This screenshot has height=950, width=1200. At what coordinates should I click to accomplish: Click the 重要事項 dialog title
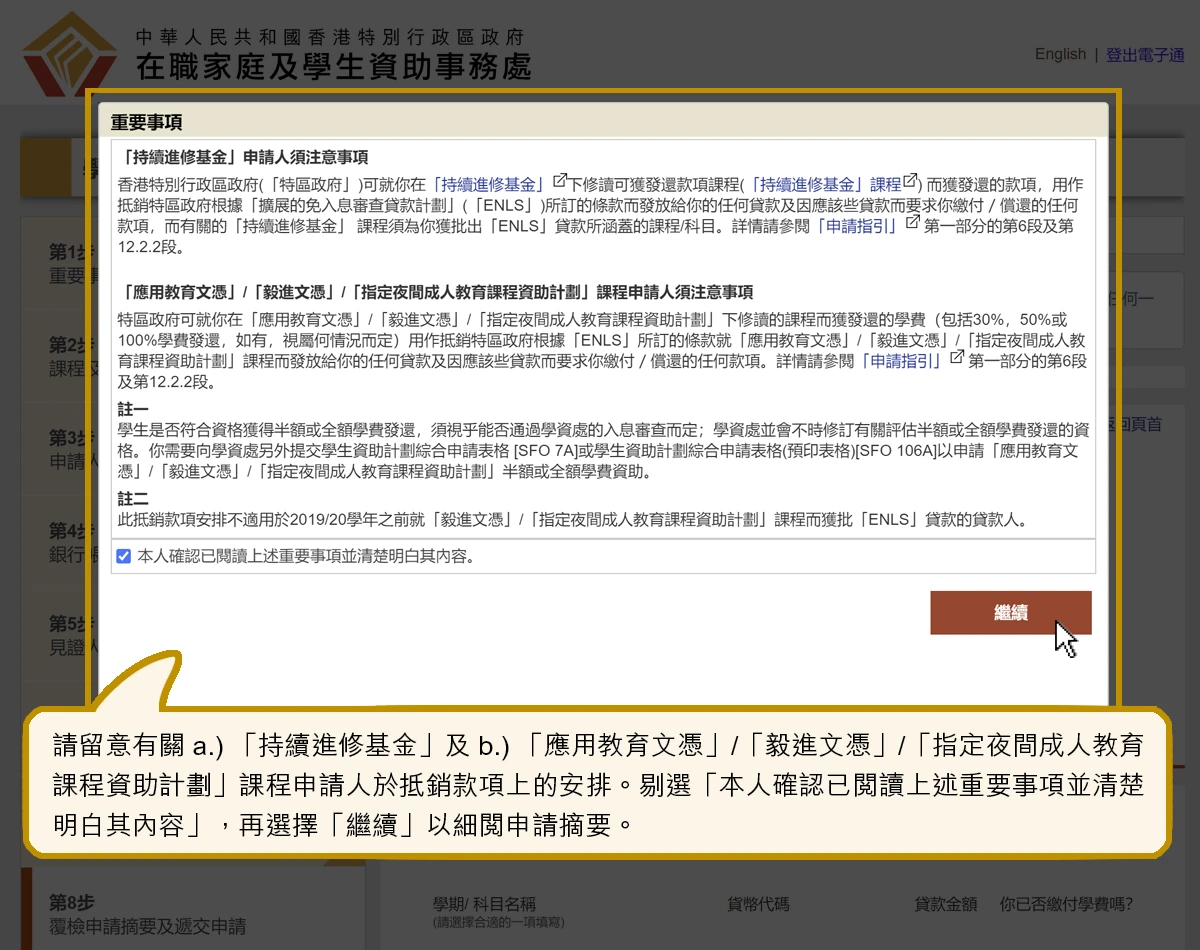pos(146,122)
